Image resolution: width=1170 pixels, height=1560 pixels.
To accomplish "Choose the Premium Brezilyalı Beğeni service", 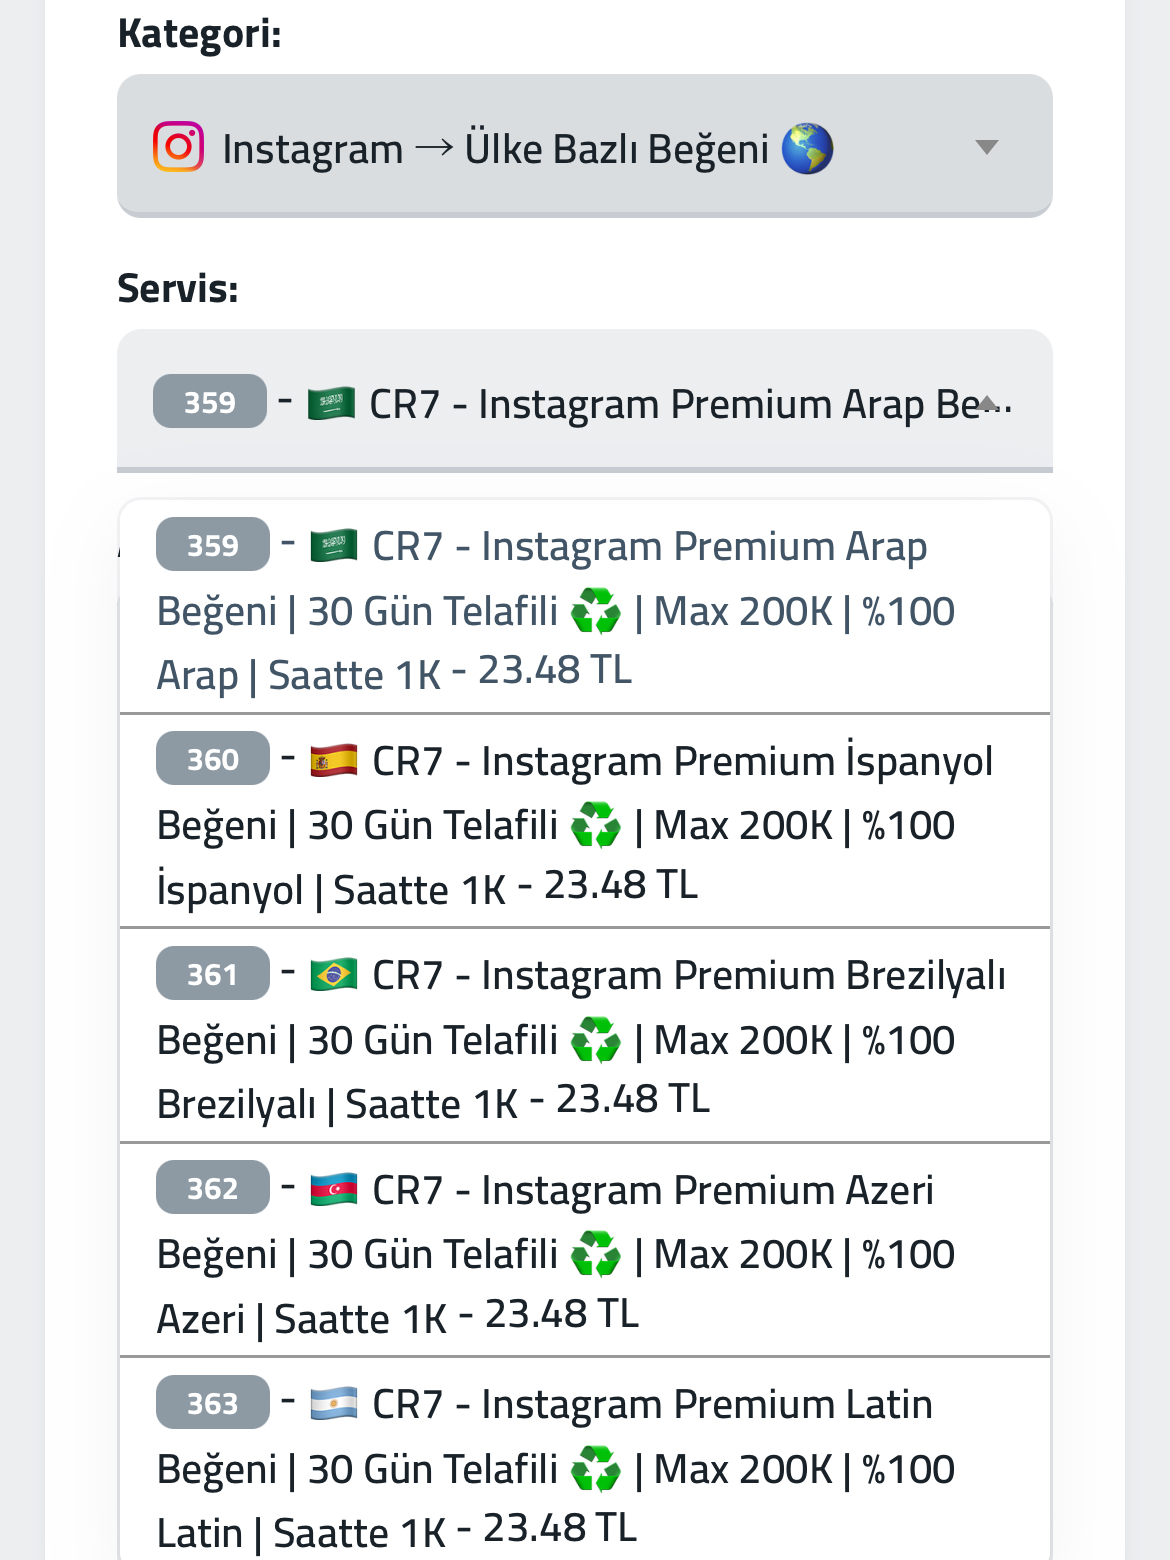I will click(585, 1035).
